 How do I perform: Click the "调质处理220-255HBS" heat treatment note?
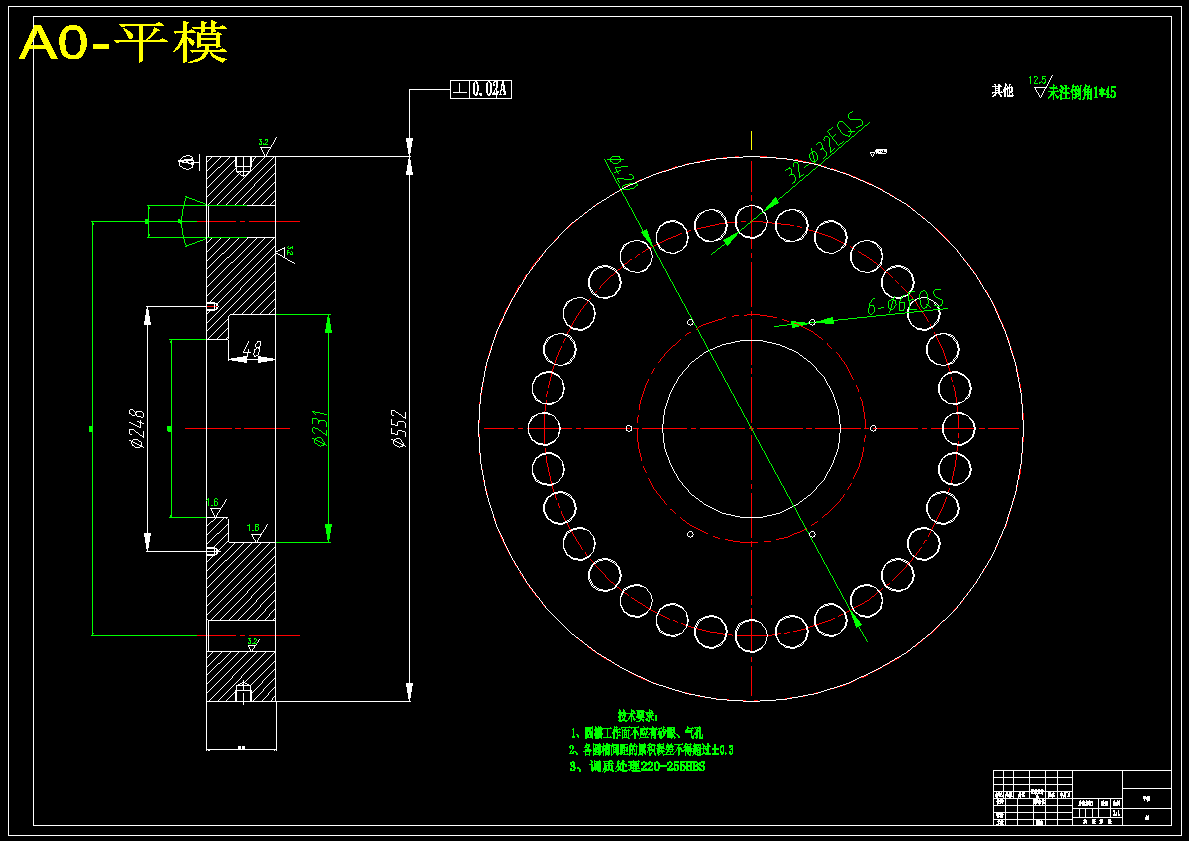click(637, 767)
